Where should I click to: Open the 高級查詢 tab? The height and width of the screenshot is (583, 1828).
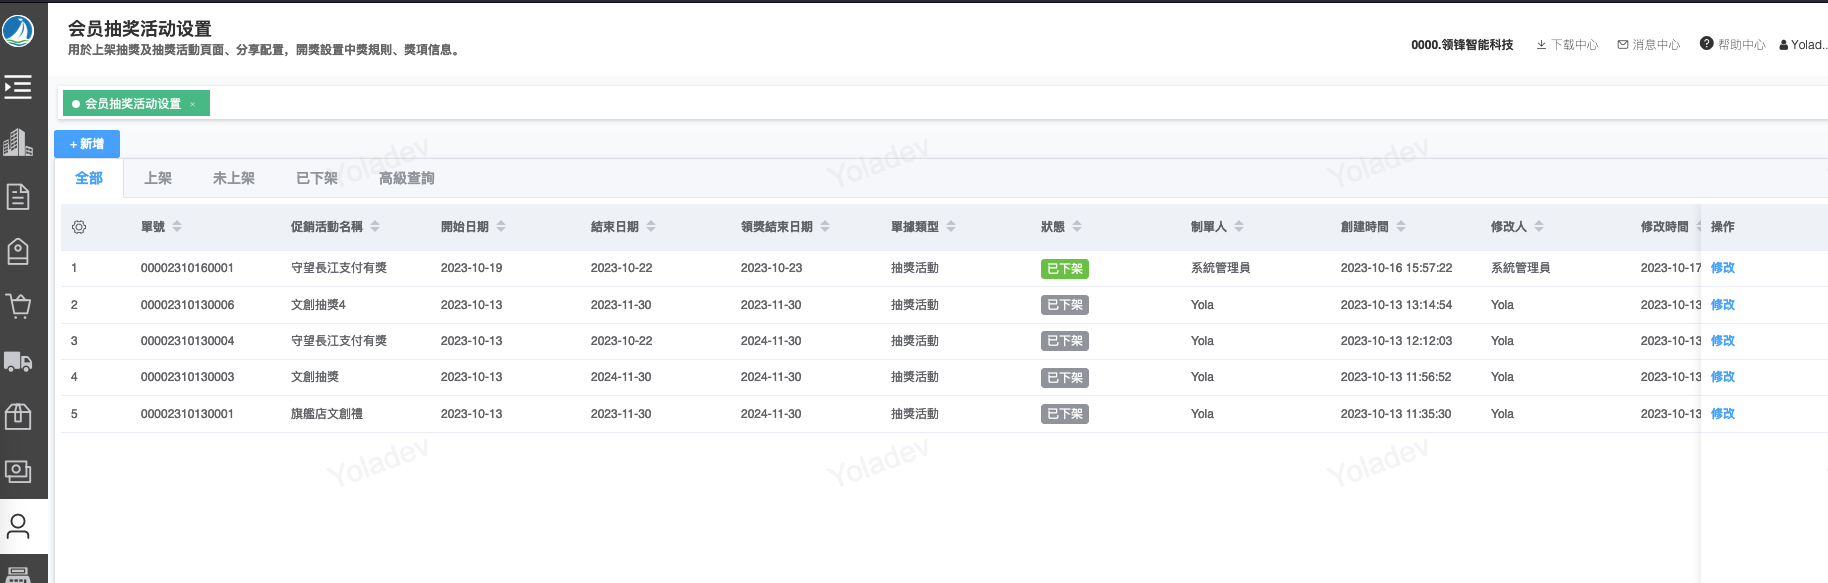point(407,178)
